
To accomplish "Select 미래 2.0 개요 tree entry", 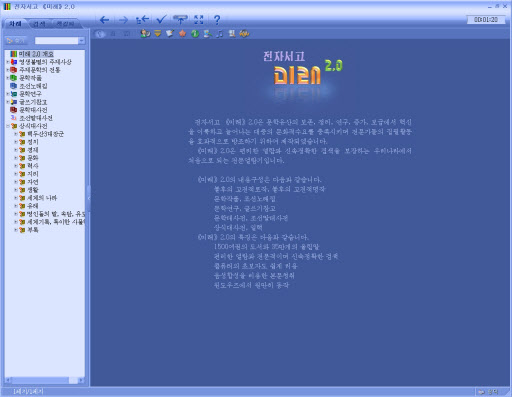I will pyautogui.click(x=36, y=54).
